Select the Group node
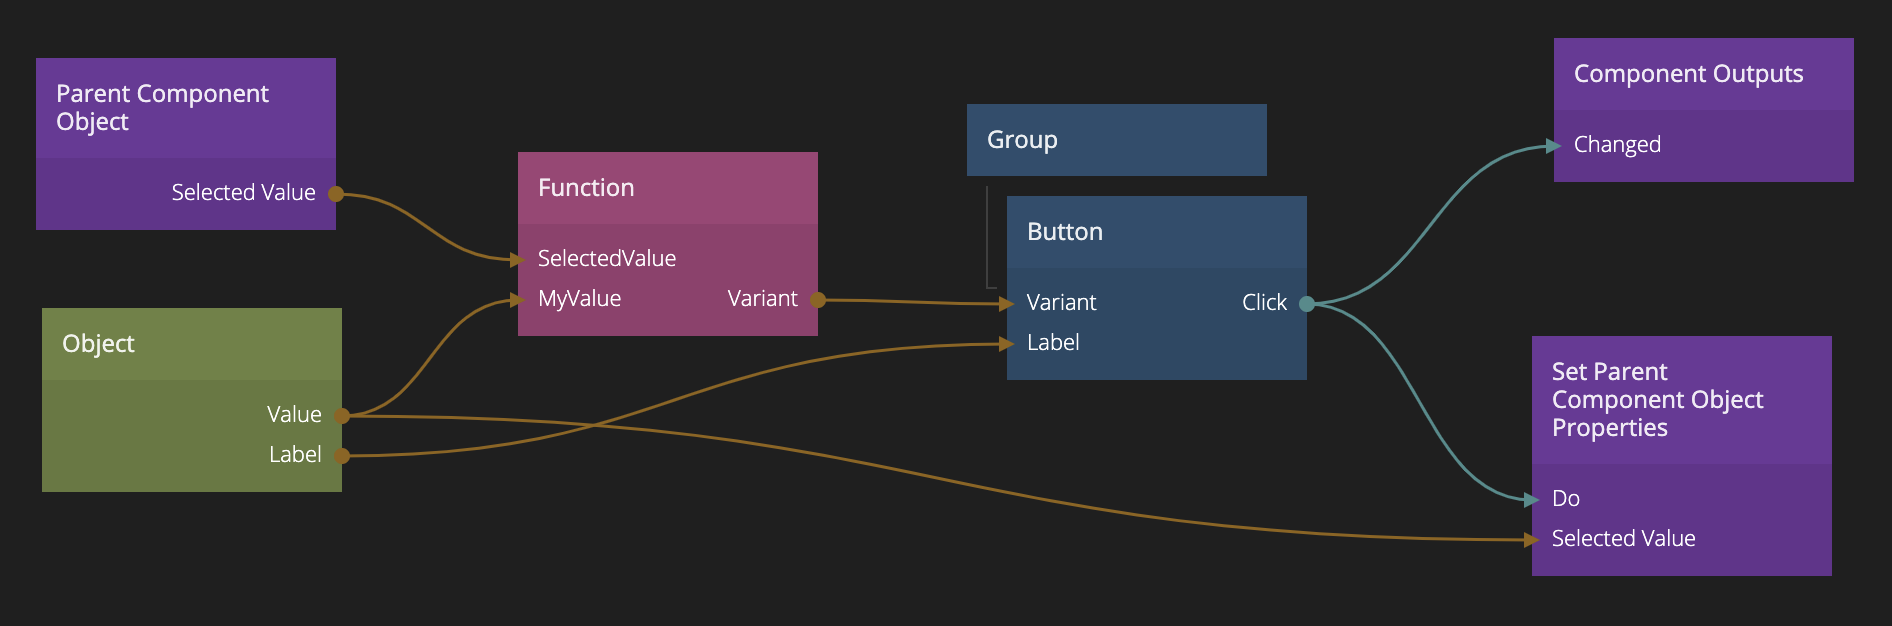1892x626 pixels. (x=1116, y=140)
